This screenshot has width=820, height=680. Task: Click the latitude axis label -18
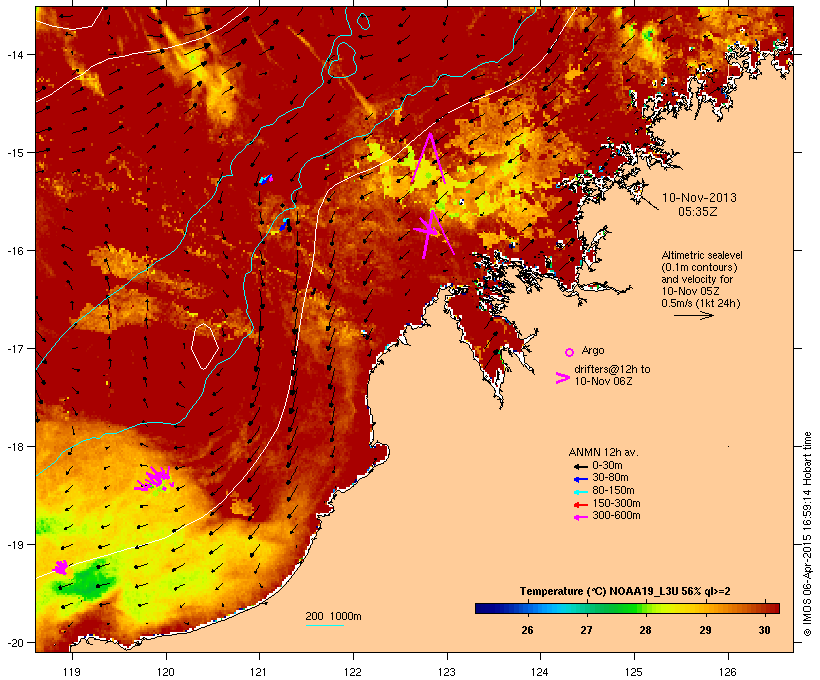[x=14, y=447]
